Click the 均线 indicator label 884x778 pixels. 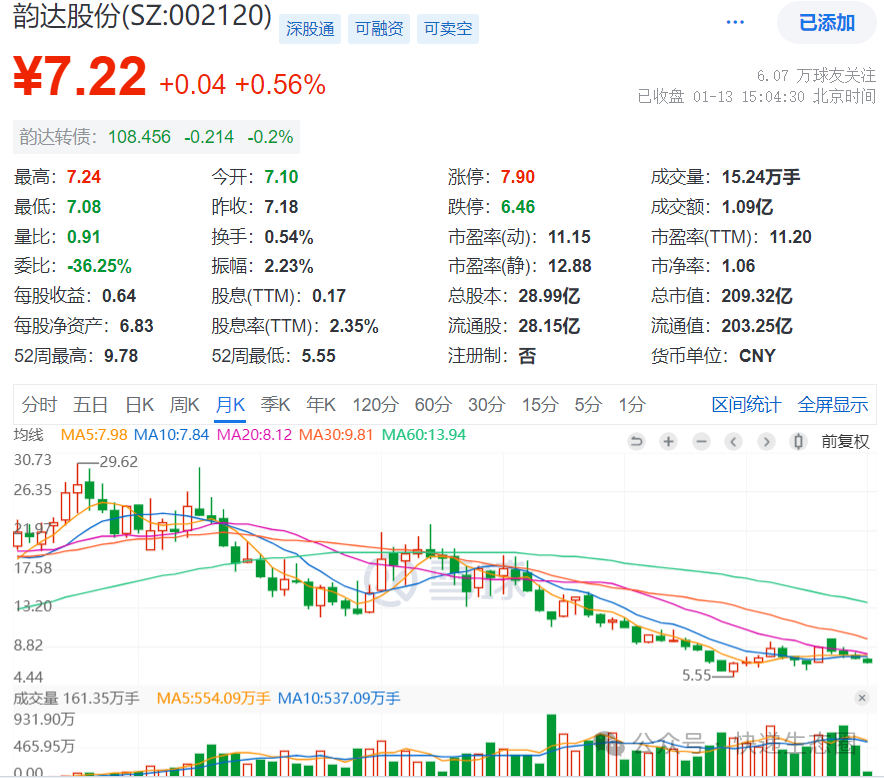(28, 435)
